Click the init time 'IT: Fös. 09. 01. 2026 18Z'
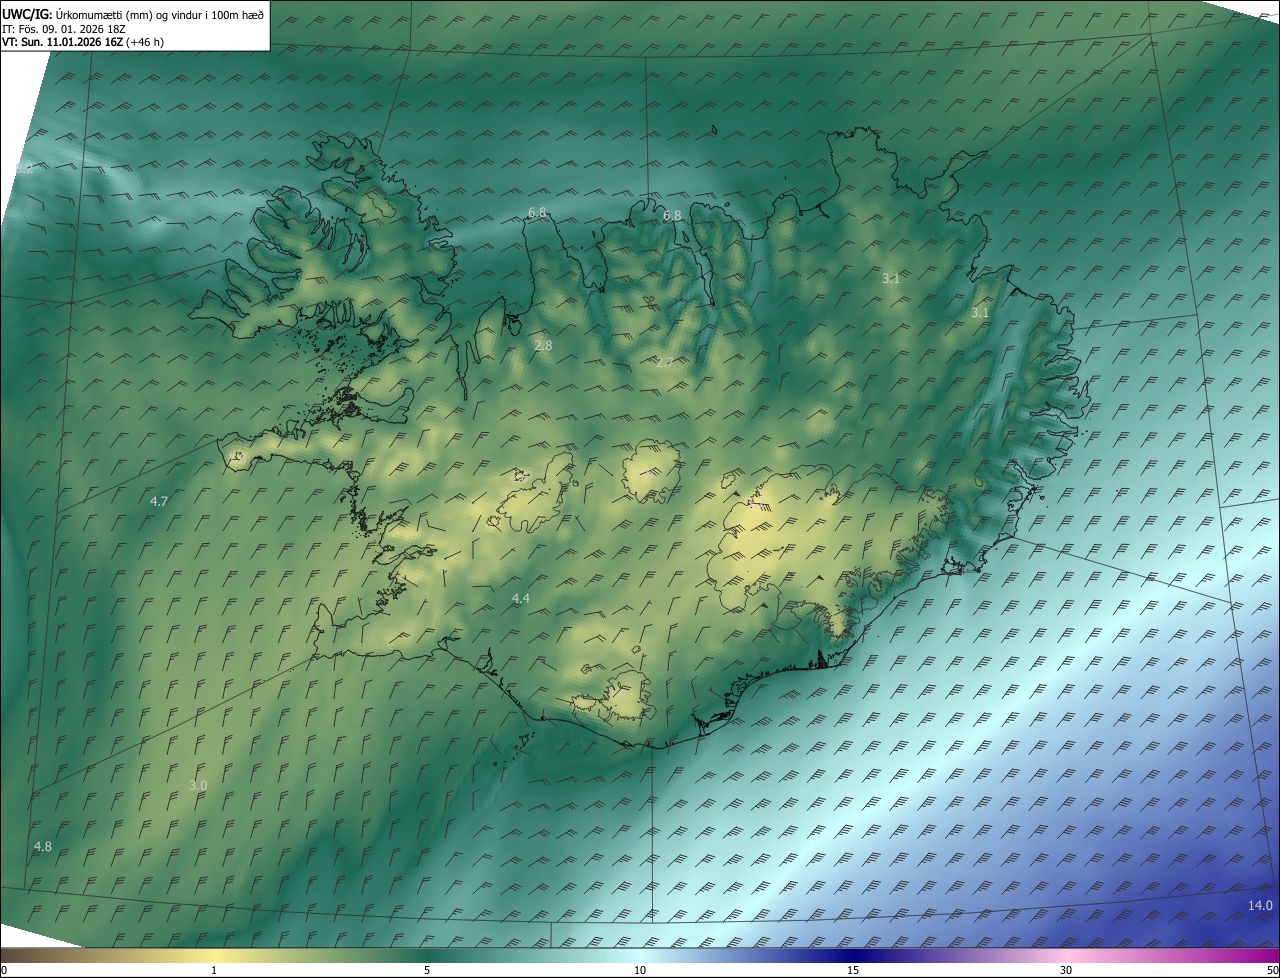 pyautogui.click(x=63, y=29)
